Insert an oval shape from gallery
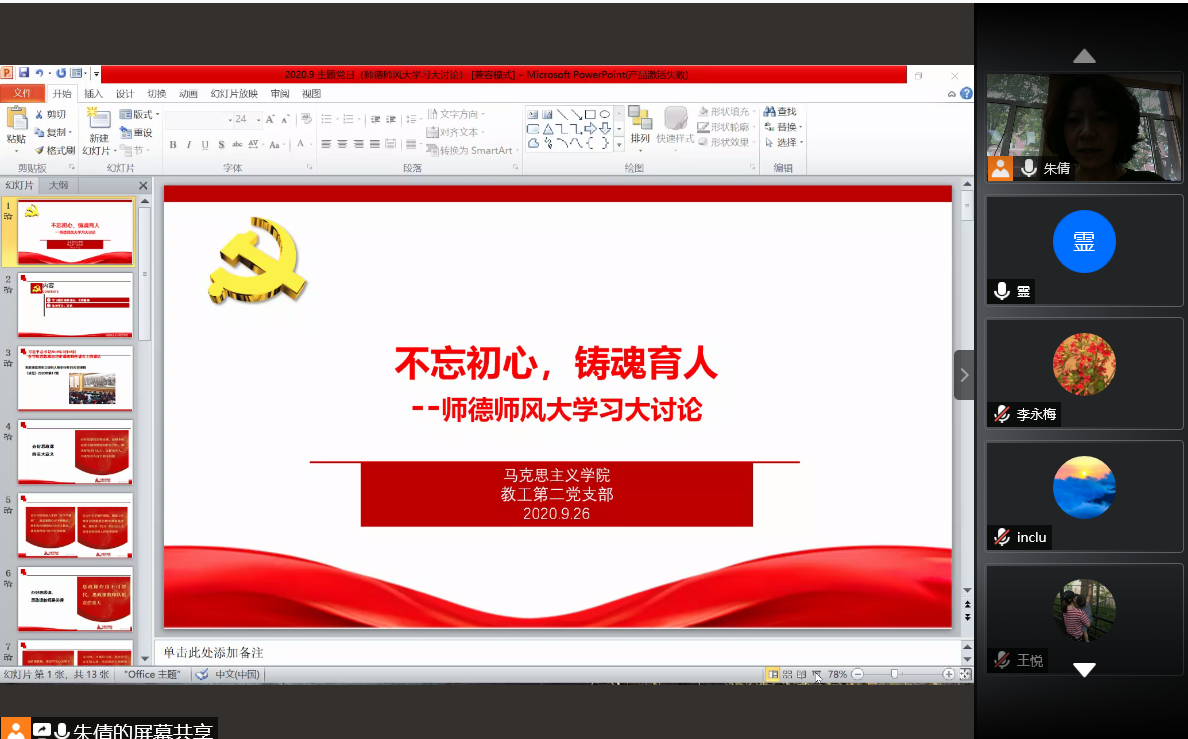1188x739 pixels. coord(605,114)
